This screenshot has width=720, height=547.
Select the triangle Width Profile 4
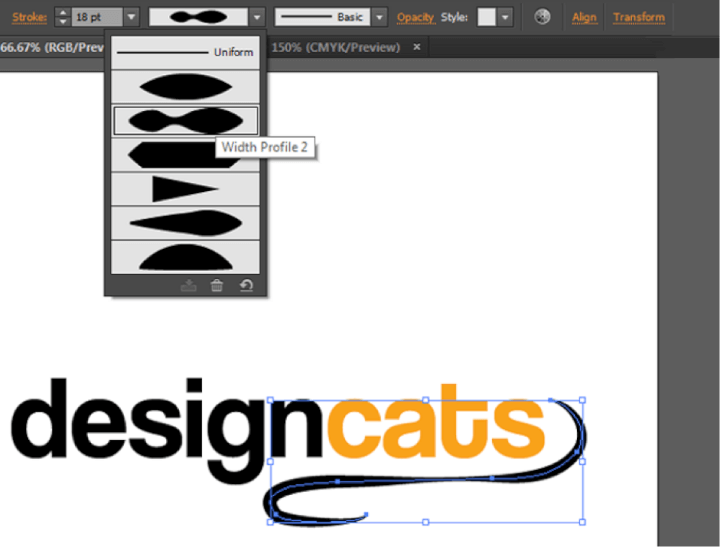[x=186, y=189]
